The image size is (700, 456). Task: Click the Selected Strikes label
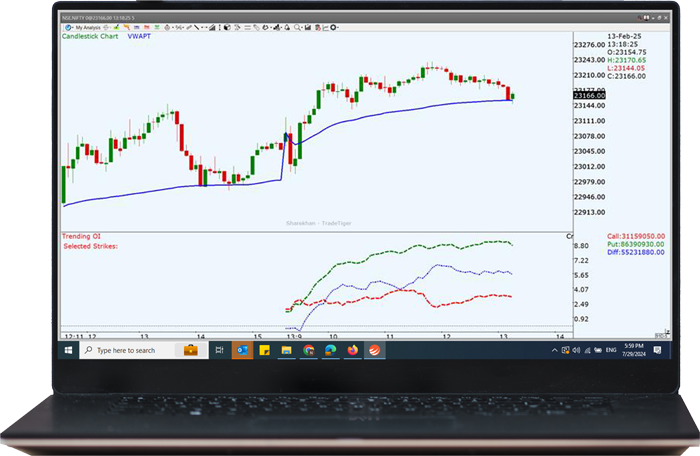[x=90, y=246]
